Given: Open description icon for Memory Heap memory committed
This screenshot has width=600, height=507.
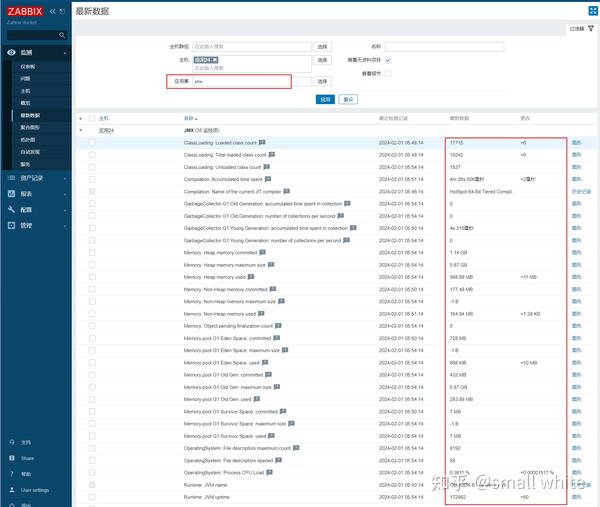Looking at the screenshot, I should point(262,253).
